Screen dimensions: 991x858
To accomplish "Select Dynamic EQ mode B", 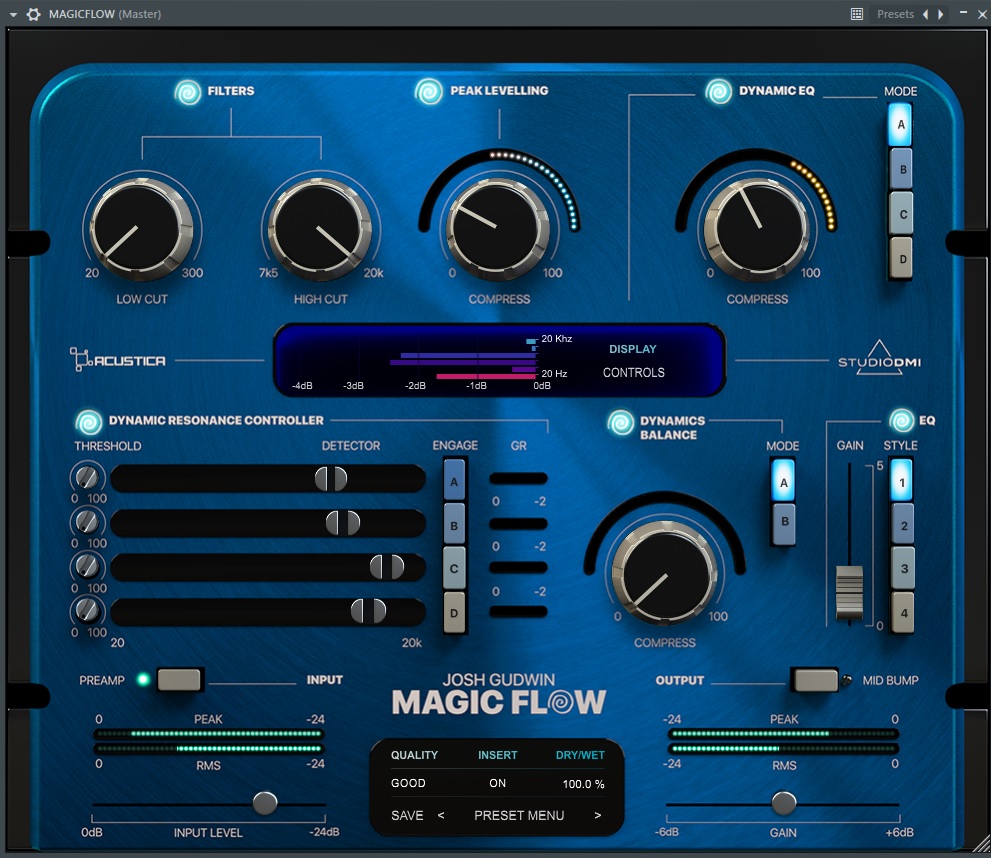I will [901, 169].
